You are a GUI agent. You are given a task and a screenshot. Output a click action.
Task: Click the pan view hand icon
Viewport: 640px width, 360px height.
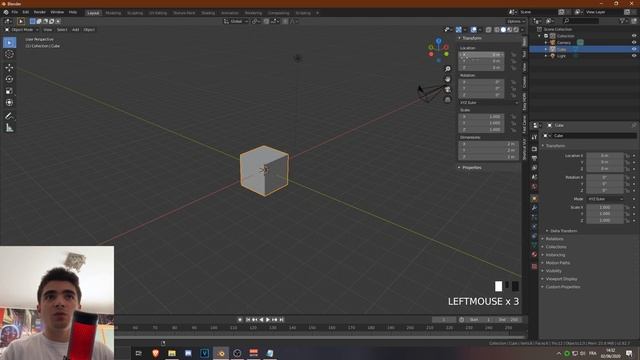coord(448,79)
